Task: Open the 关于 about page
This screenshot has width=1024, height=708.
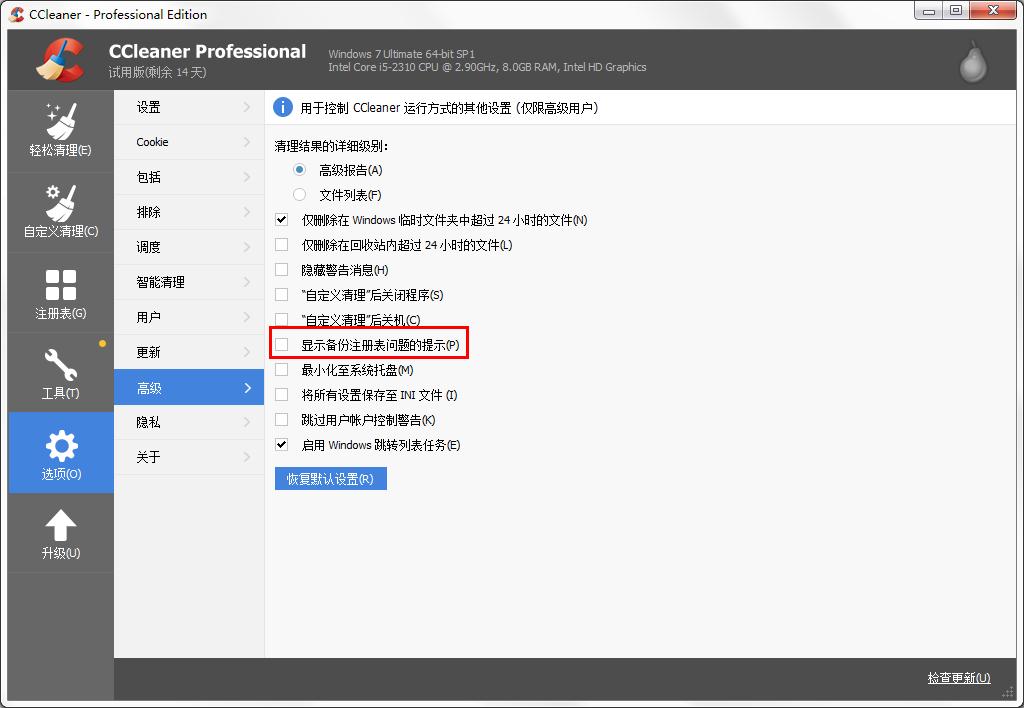Action: pos(188,457)
